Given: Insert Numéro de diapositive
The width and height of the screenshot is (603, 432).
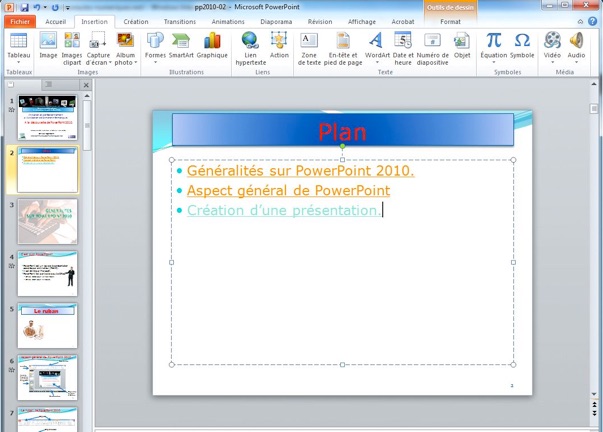Looking at the screenshot, I should point(432,48).
